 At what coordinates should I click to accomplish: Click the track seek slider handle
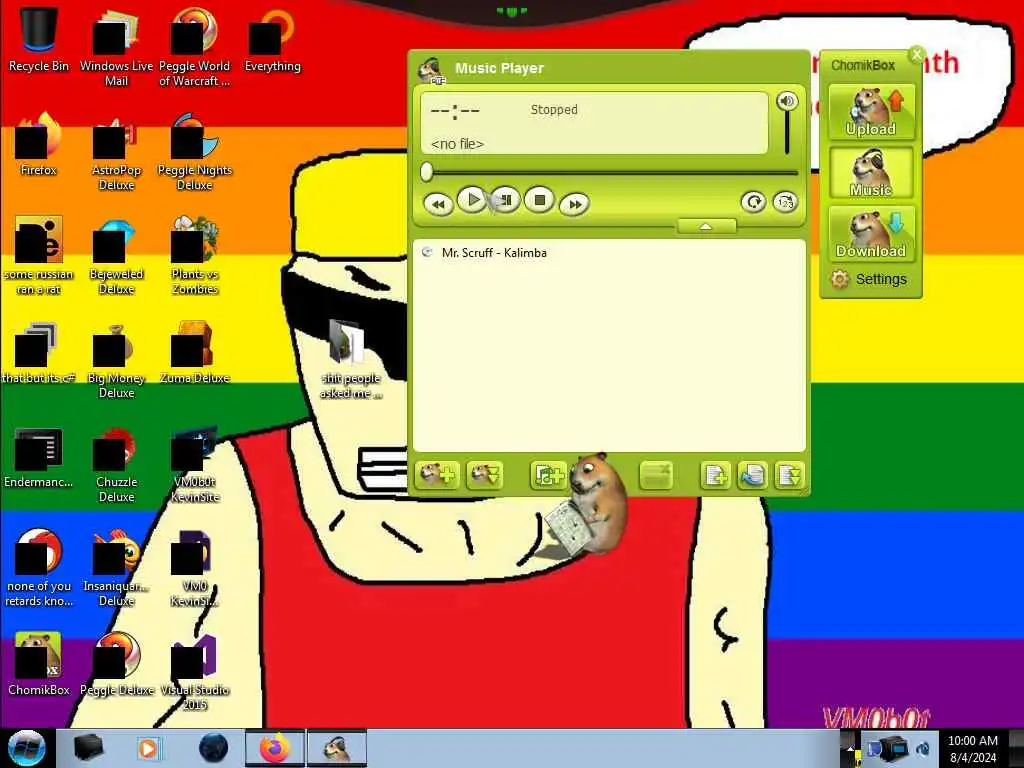coord(426,172)
